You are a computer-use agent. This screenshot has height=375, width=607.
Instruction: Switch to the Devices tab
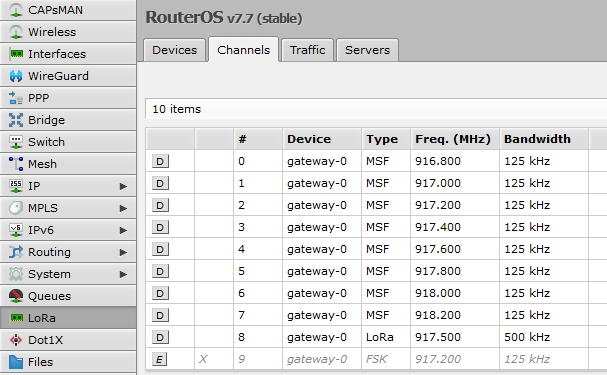point(174,50)
